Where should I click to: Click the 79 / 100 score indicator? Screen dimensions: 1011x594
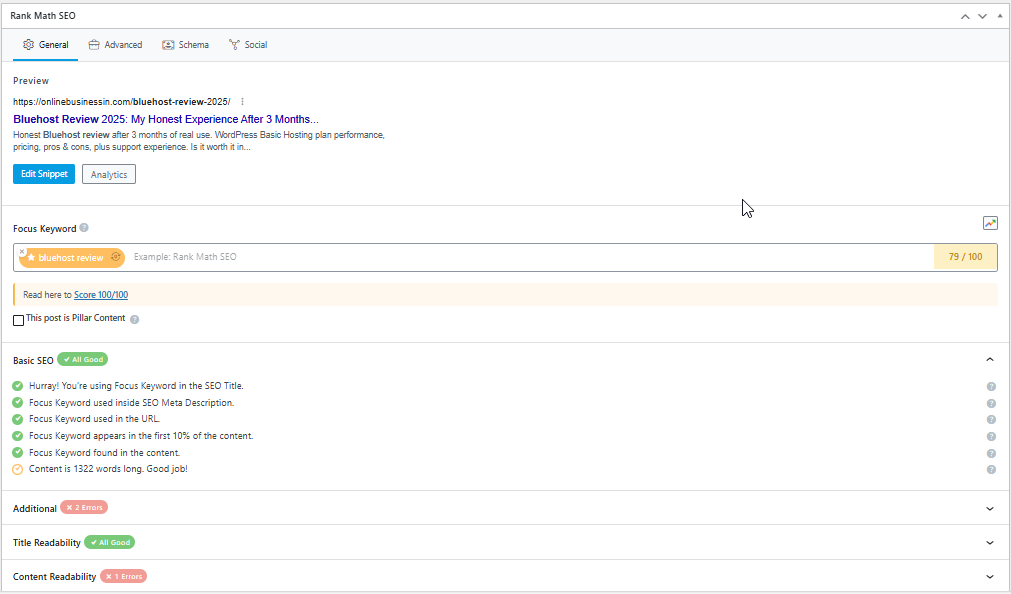(965, 257)
